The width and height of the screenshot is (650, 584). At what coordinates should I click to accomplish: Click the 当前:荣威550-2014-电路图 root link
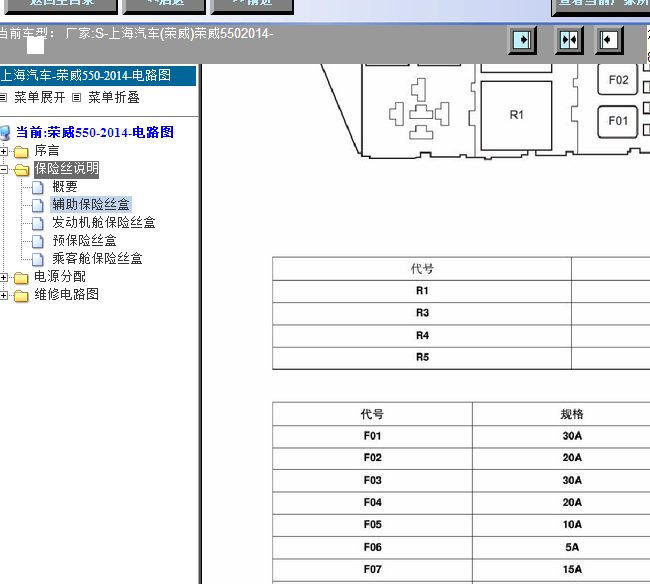click(x=95, y=133)
